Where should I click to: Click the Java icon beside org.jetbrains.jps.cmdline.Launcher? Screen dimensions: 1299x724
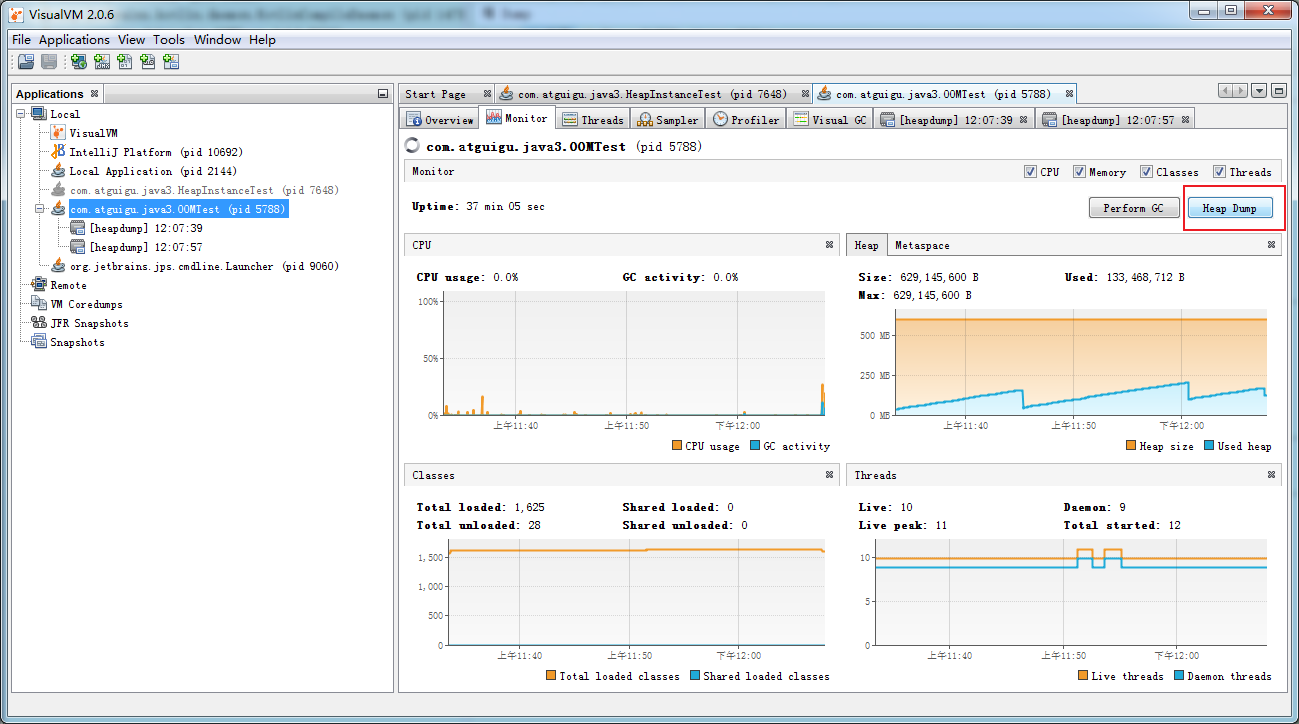point(58,266)
